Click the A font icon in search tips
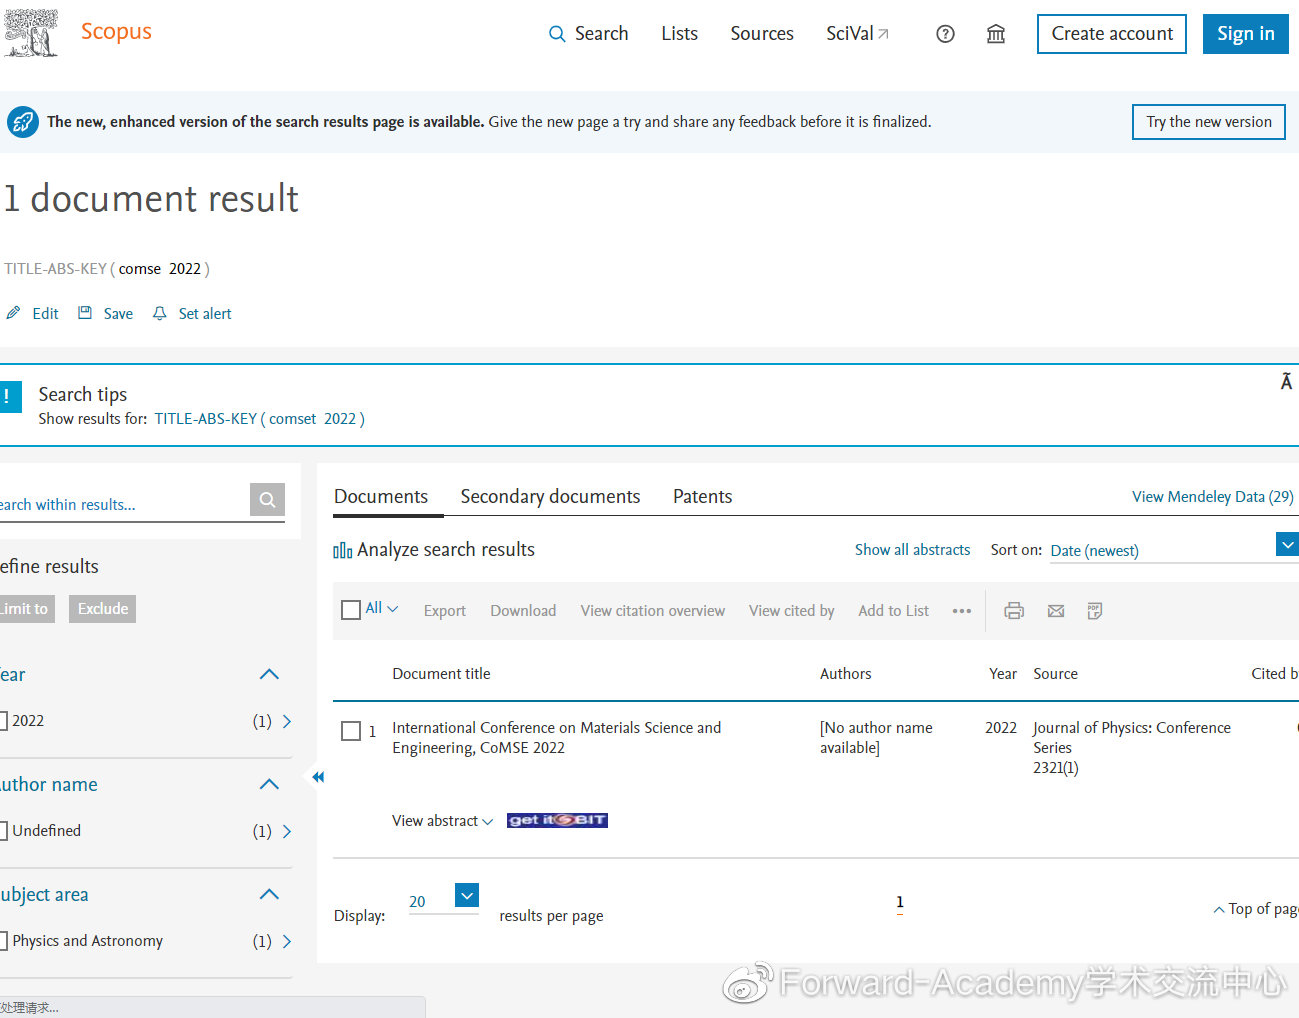This screenshot has width=1299, height=1018. 1286,381
